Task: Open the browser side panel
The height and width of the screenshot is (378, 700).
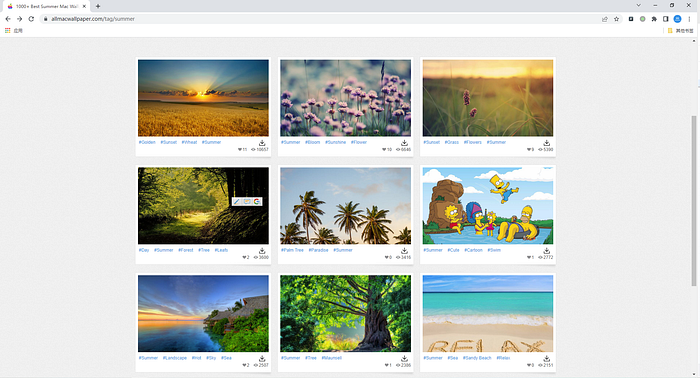Action: [x=666, y=19]
